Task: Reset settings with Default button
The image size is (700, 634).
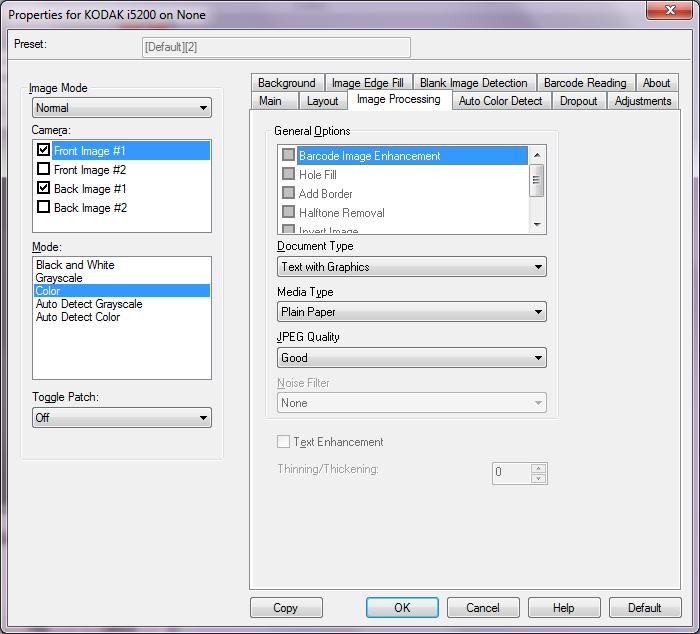Action: tap(645, 608)
